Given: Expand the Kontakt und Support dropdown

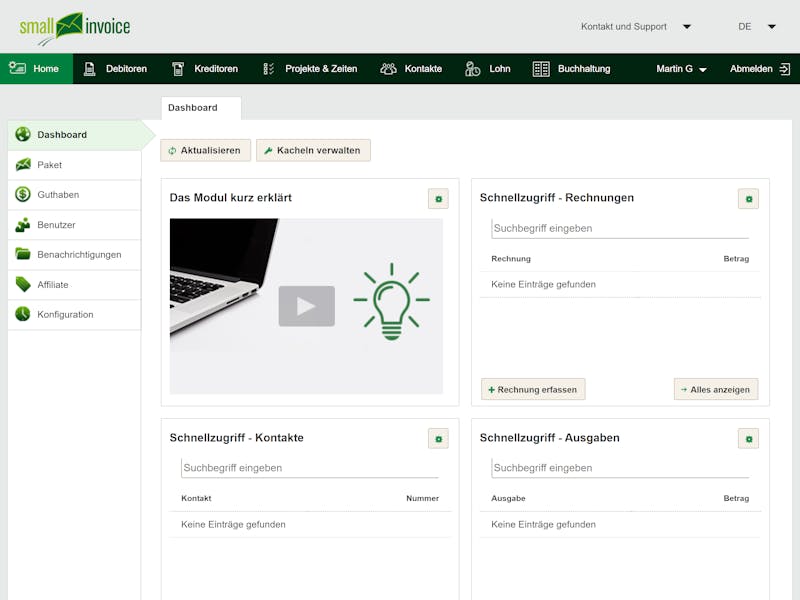Looking at the screenshot, I should [636, 27].
